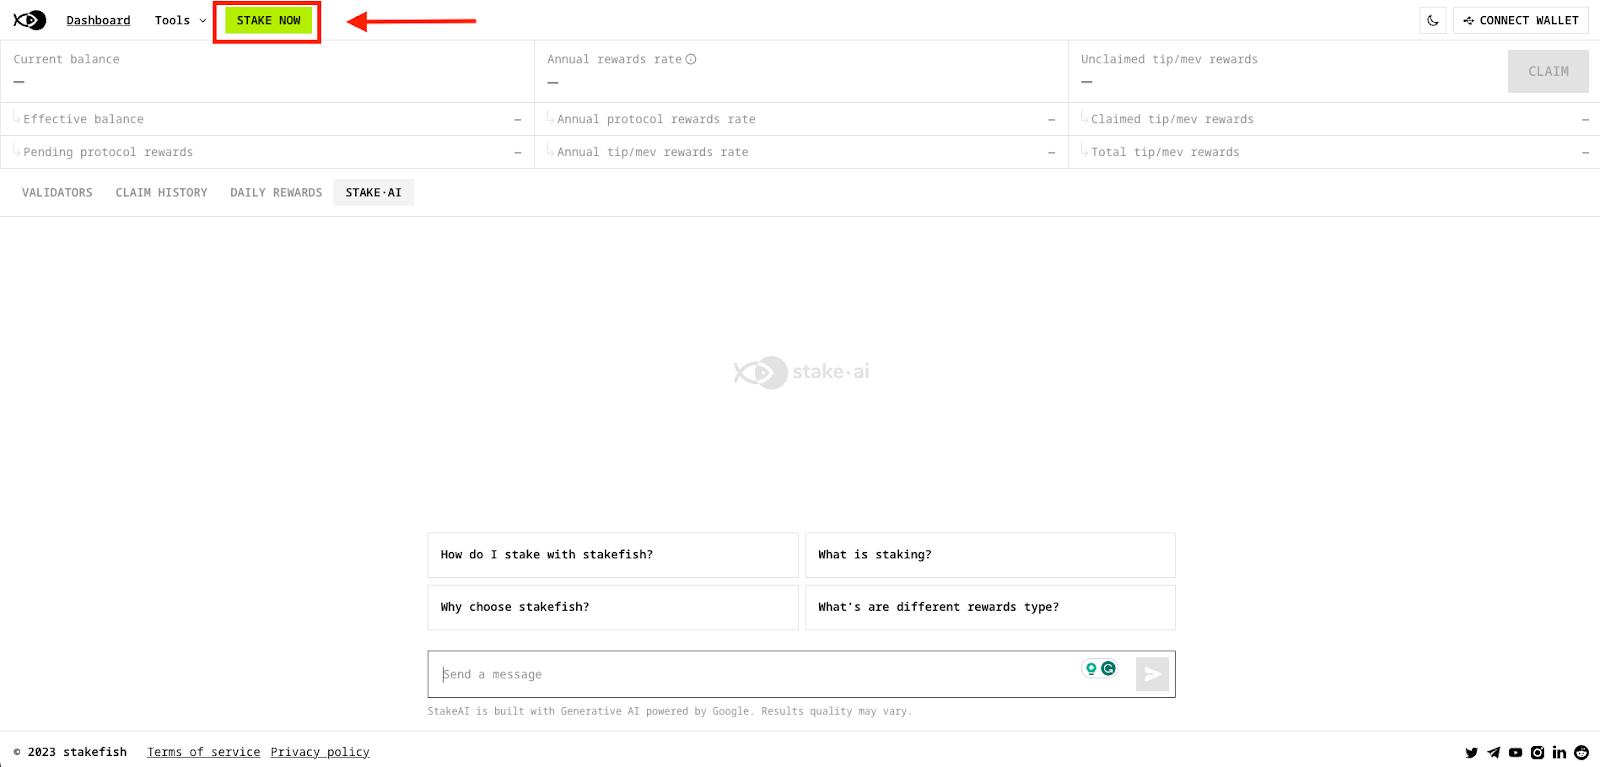The height and width of the screenshot is (767, 1600).
Task: Choose 'How do I stake with stakefish?' prompt
Action: click(x=613, y=555)
